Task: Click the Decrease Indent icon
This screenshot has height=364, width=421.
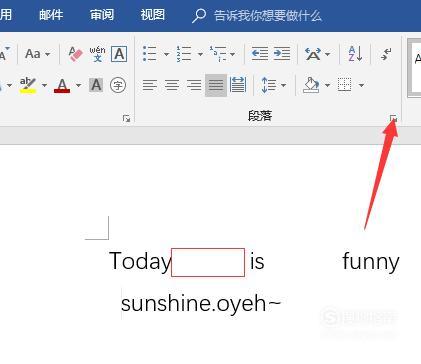Action: [x=260, y=54]
